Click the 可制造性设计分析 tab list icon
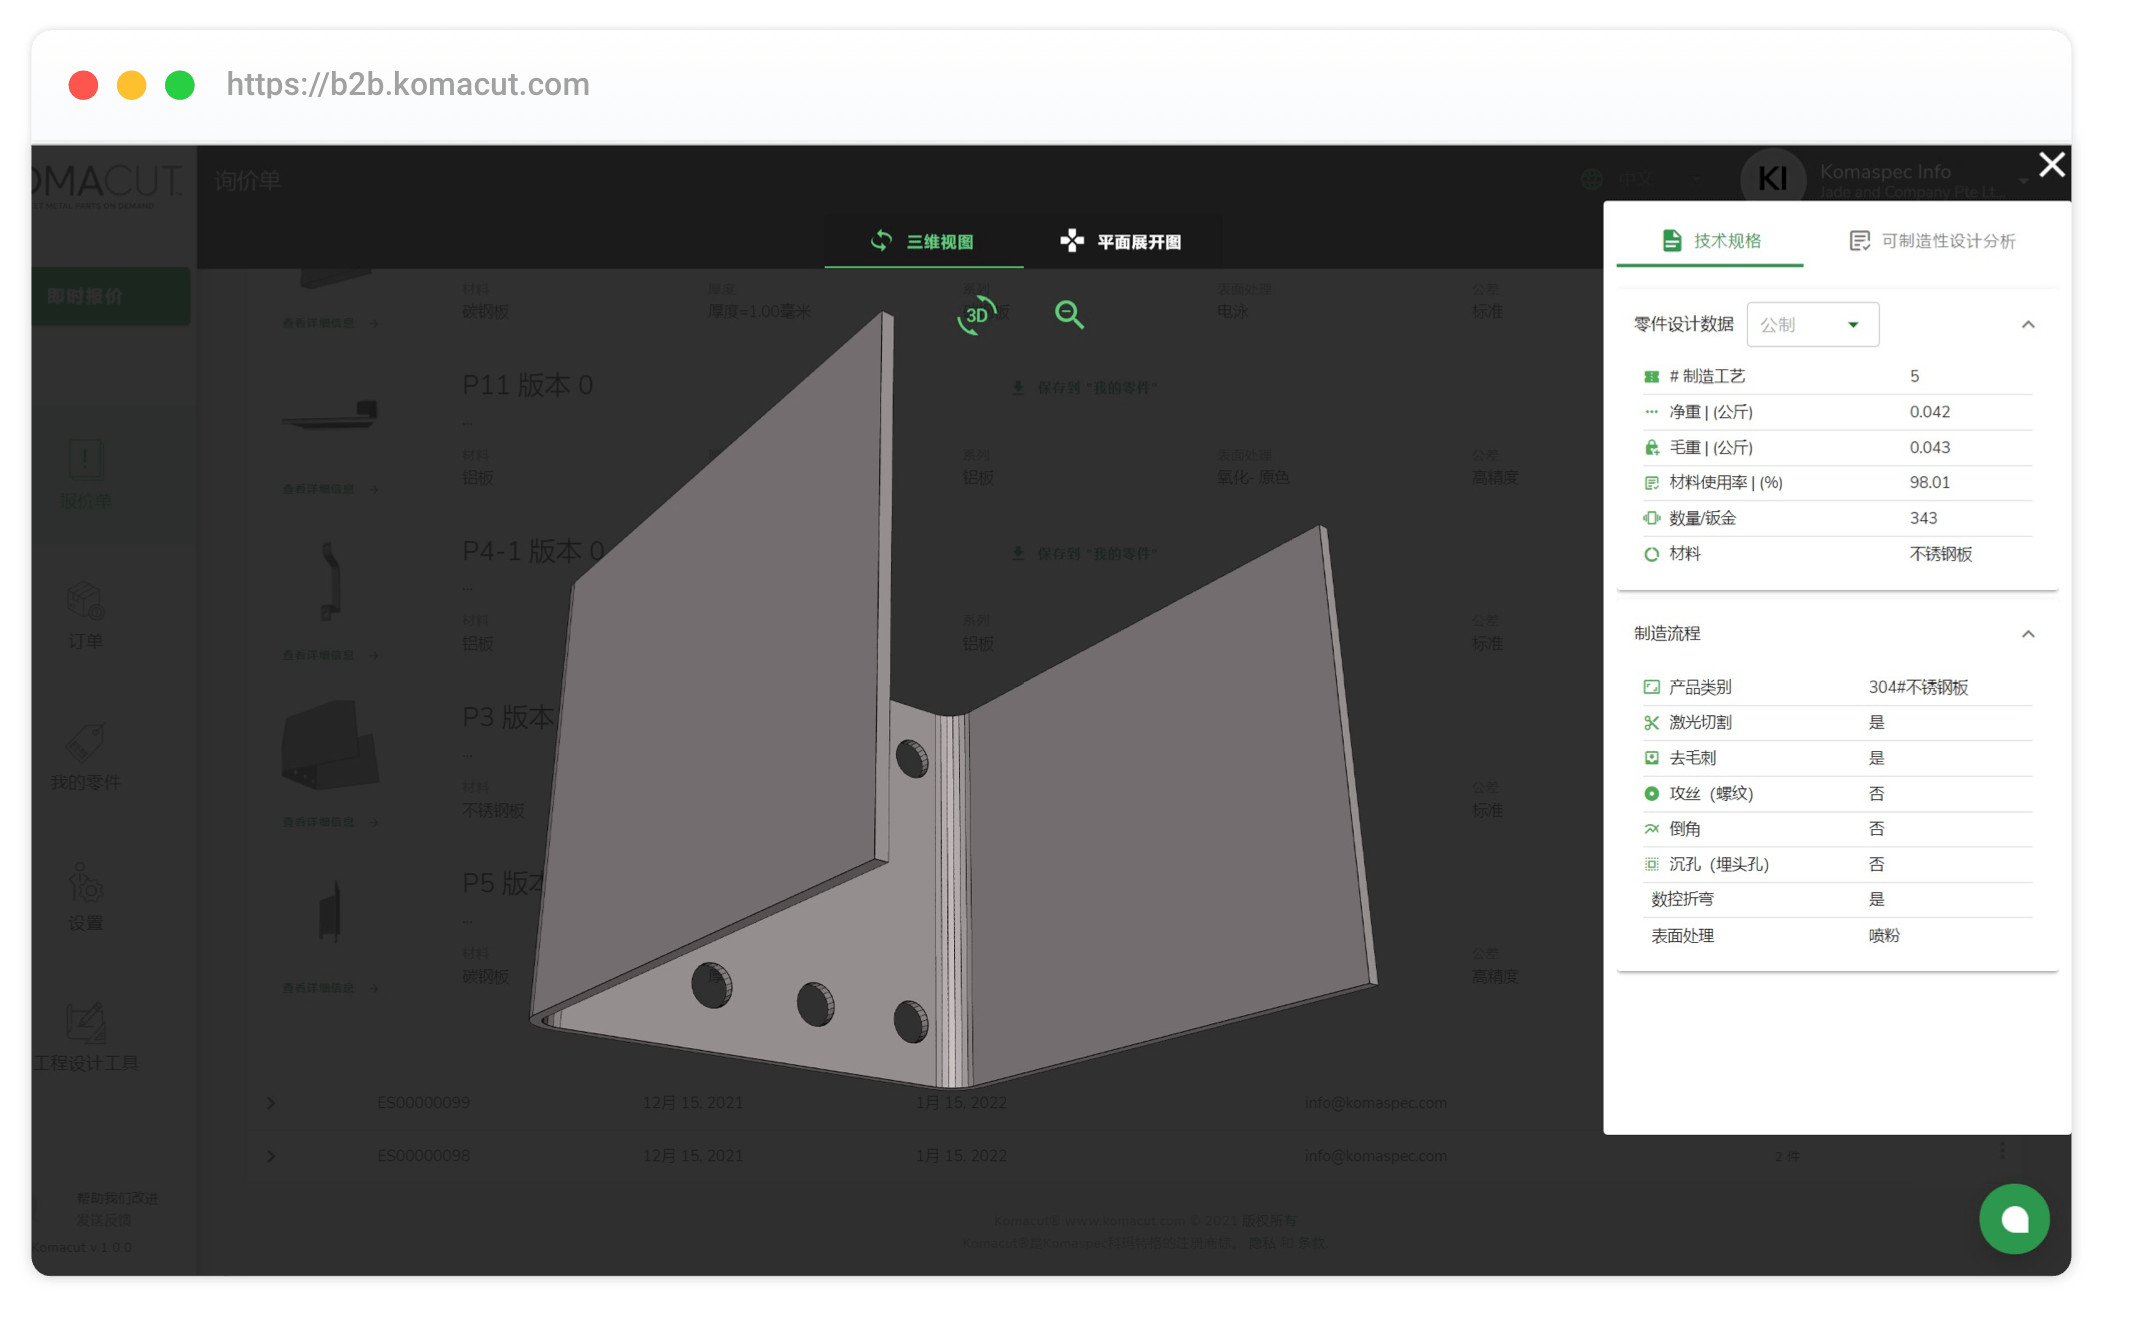Screen dimensions: 2142x1340 [1859, 241]
